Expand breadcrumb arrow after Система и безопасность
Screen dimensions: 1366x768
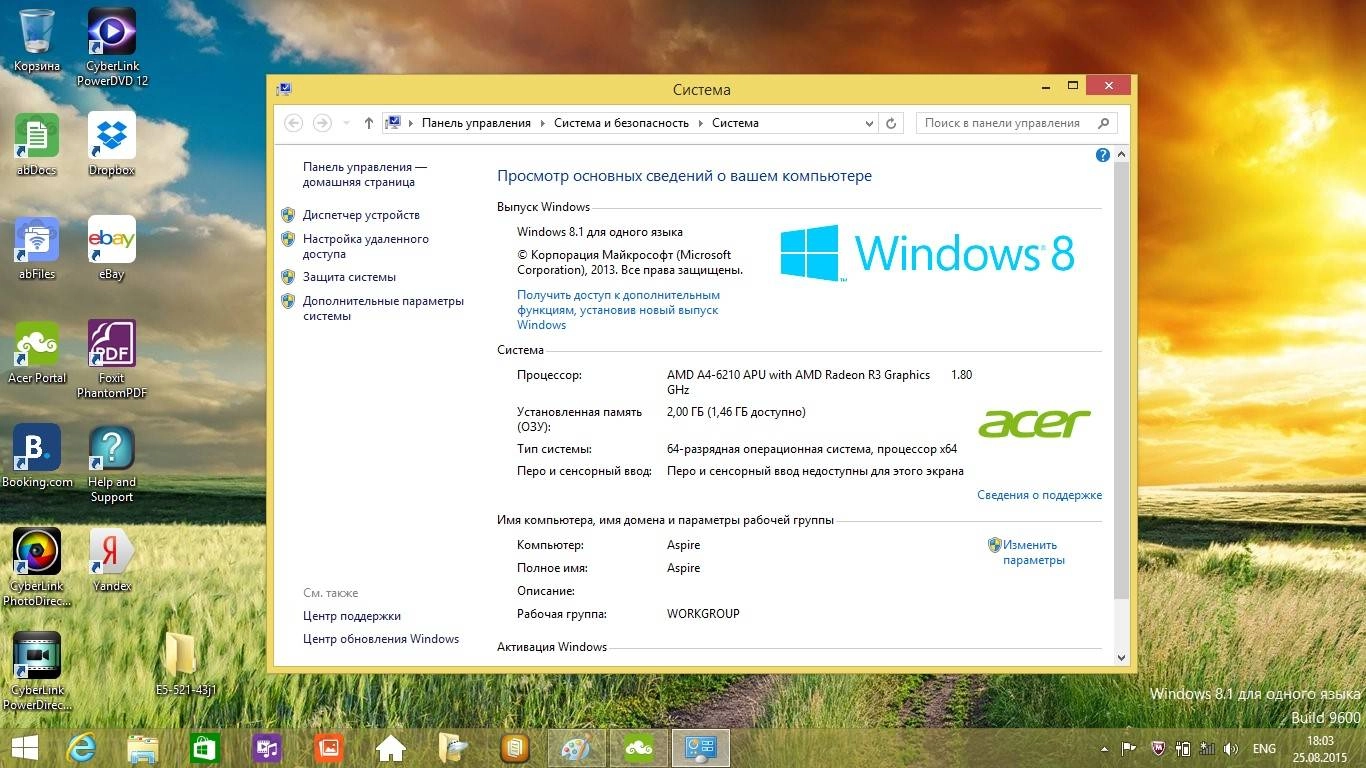pyautogui.click(x=701, y=123)
